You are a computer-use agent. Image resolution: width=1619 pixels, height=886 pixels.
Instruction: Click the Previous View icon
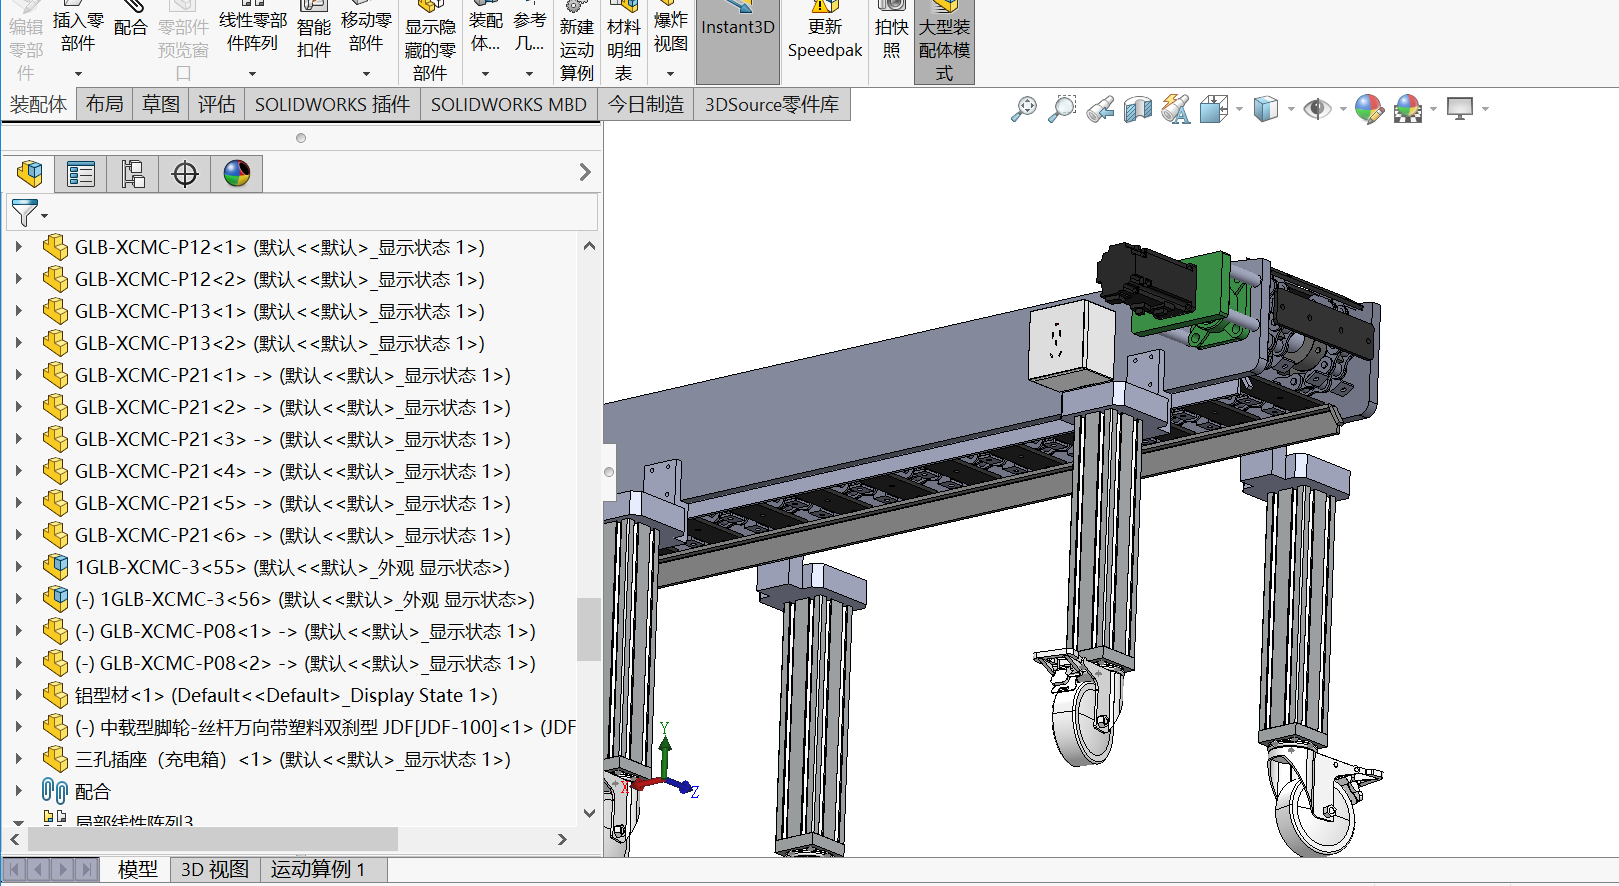coord(1100,109)
